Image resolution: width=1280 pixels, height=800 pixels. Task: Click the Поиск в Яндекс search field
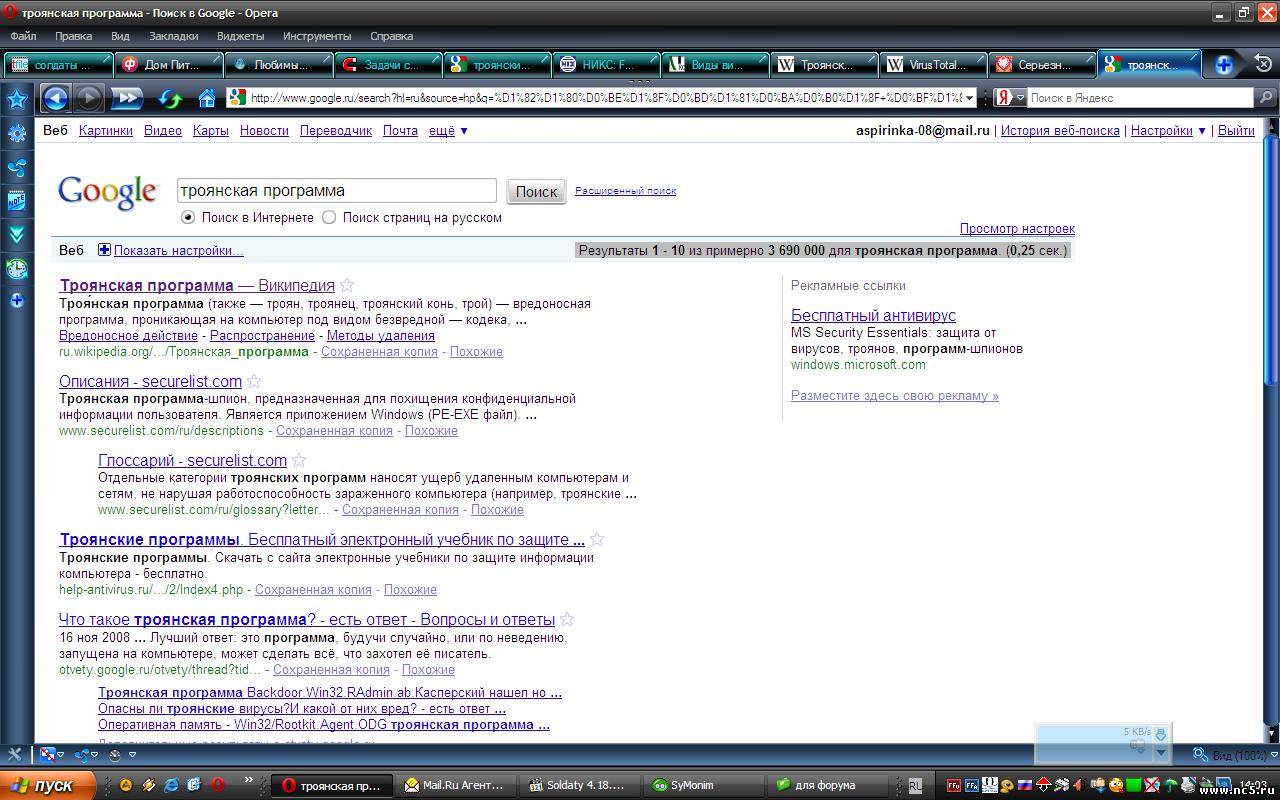(1140, 98)
